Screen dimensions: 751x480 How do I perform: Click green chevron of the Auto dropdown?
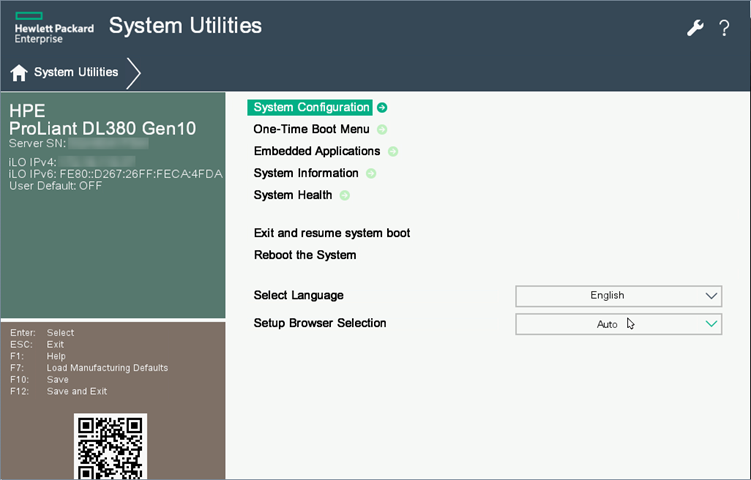(711, 324)
